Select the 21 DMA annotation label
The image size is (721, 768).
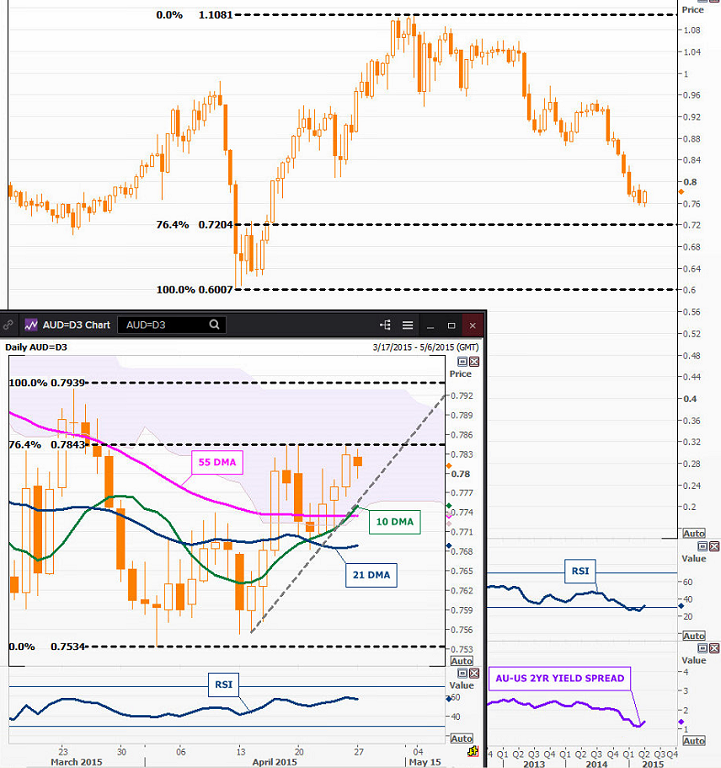pyautogui.click(x=371, y=575)
